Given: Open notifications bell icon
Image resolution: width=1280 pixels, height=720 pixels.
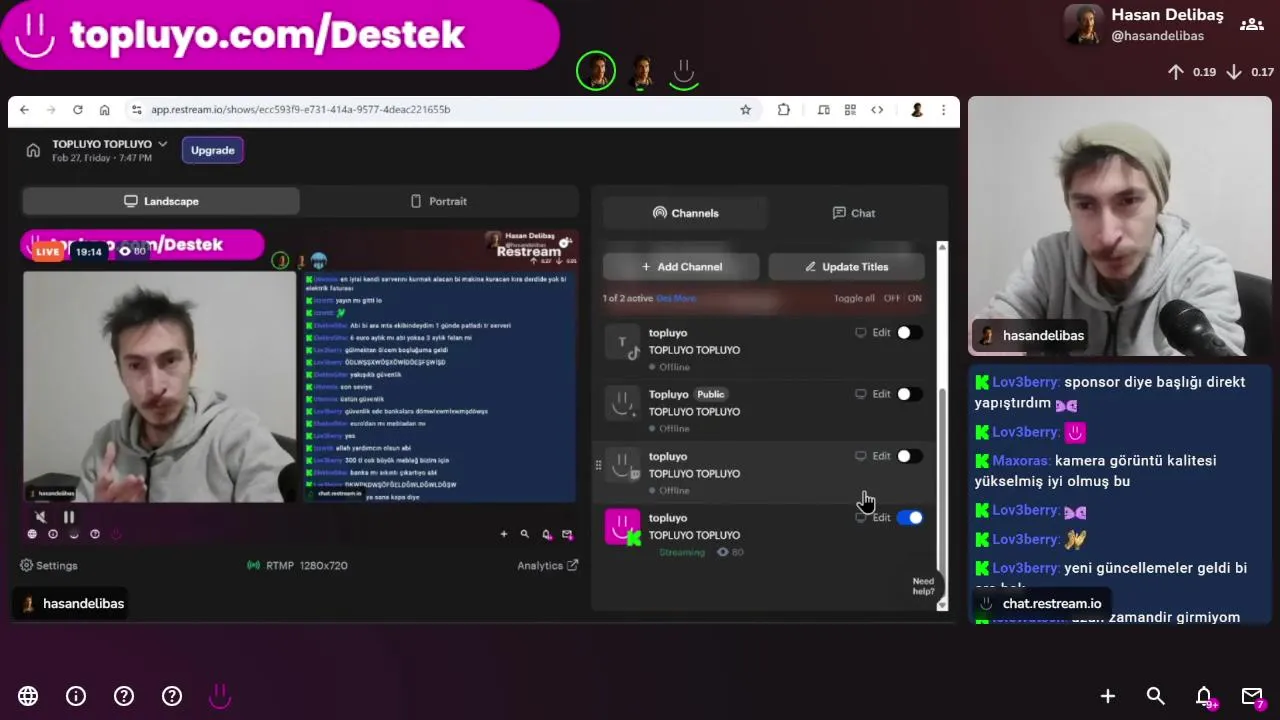Looking at the screenshot, I should pos(1205,696).
